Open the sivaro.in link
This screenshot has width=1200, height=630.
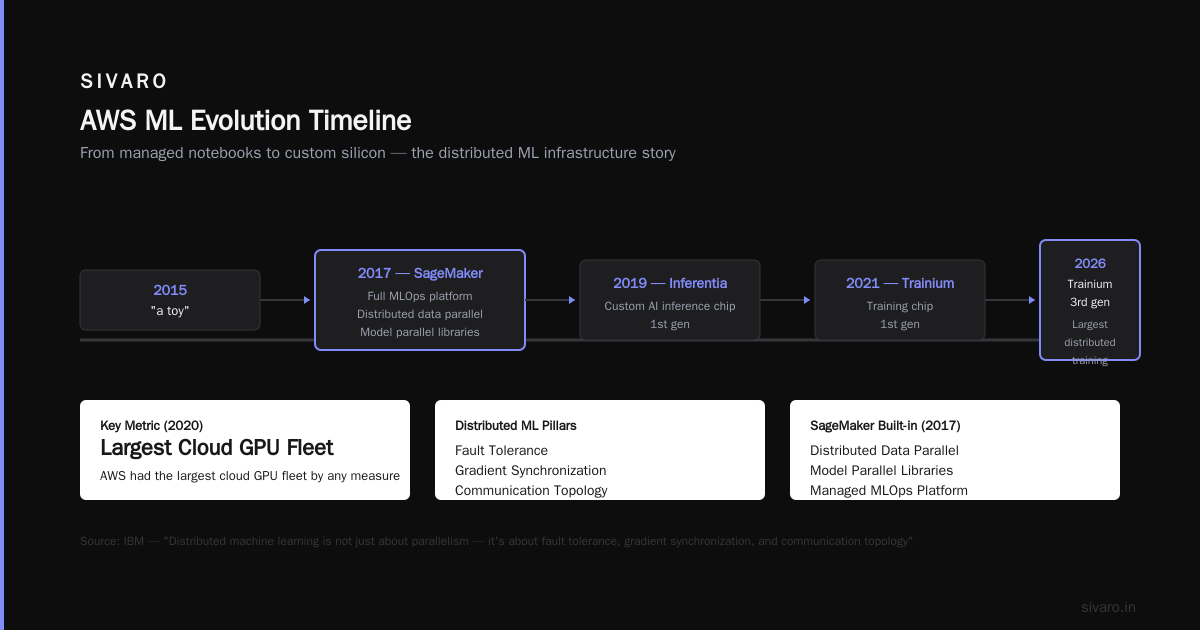[x=1108, y=607]
